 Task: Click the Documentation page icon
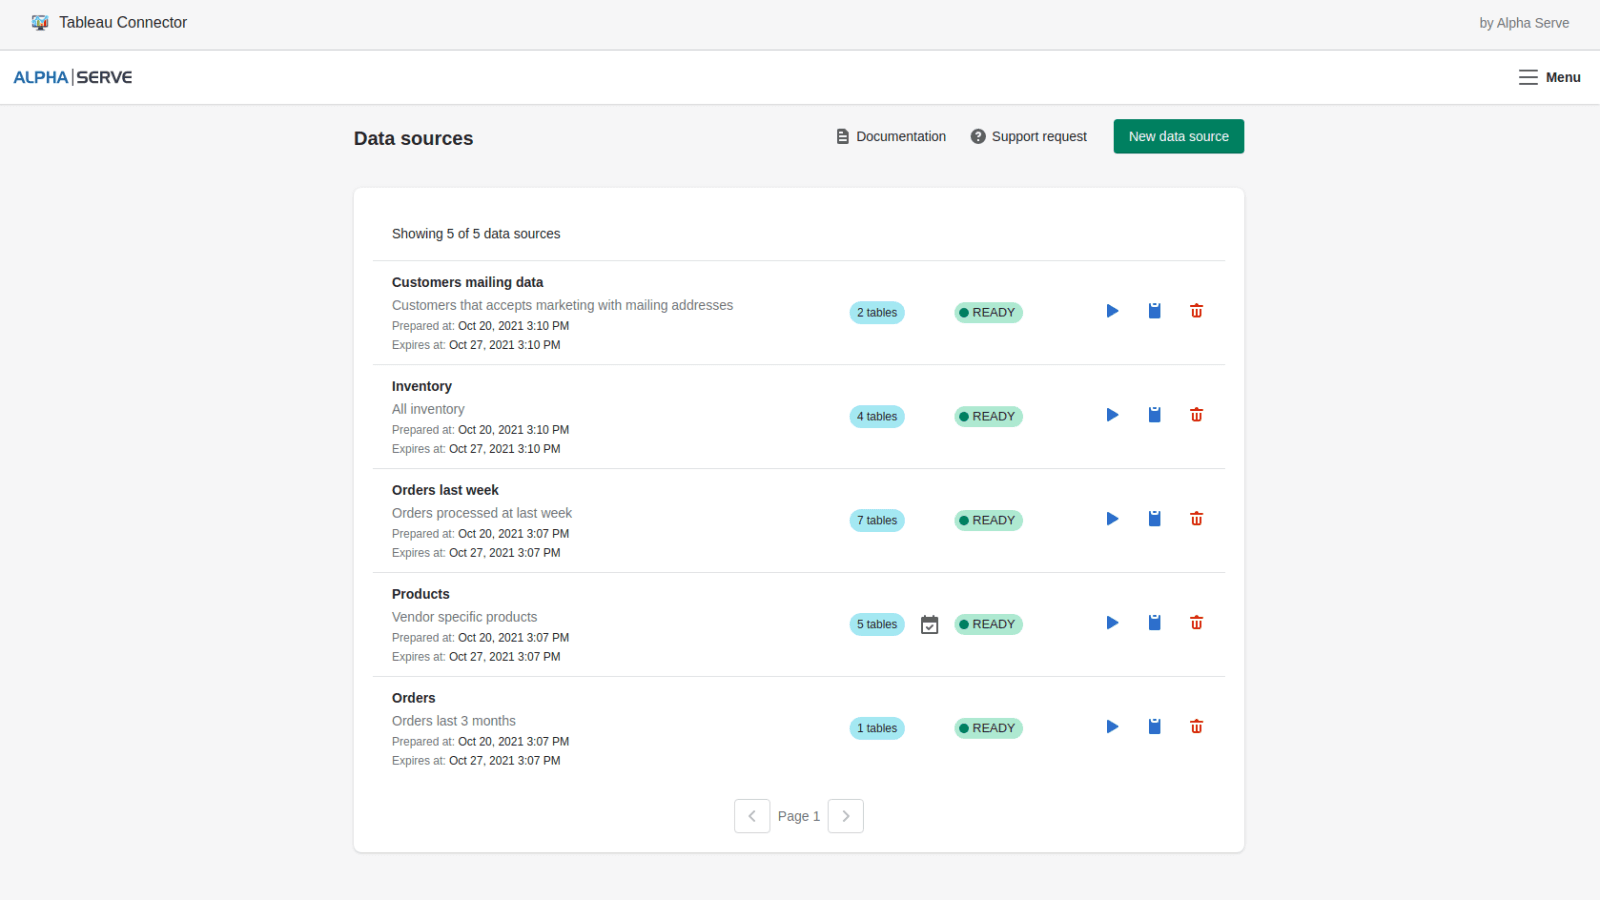coord(842,136)
